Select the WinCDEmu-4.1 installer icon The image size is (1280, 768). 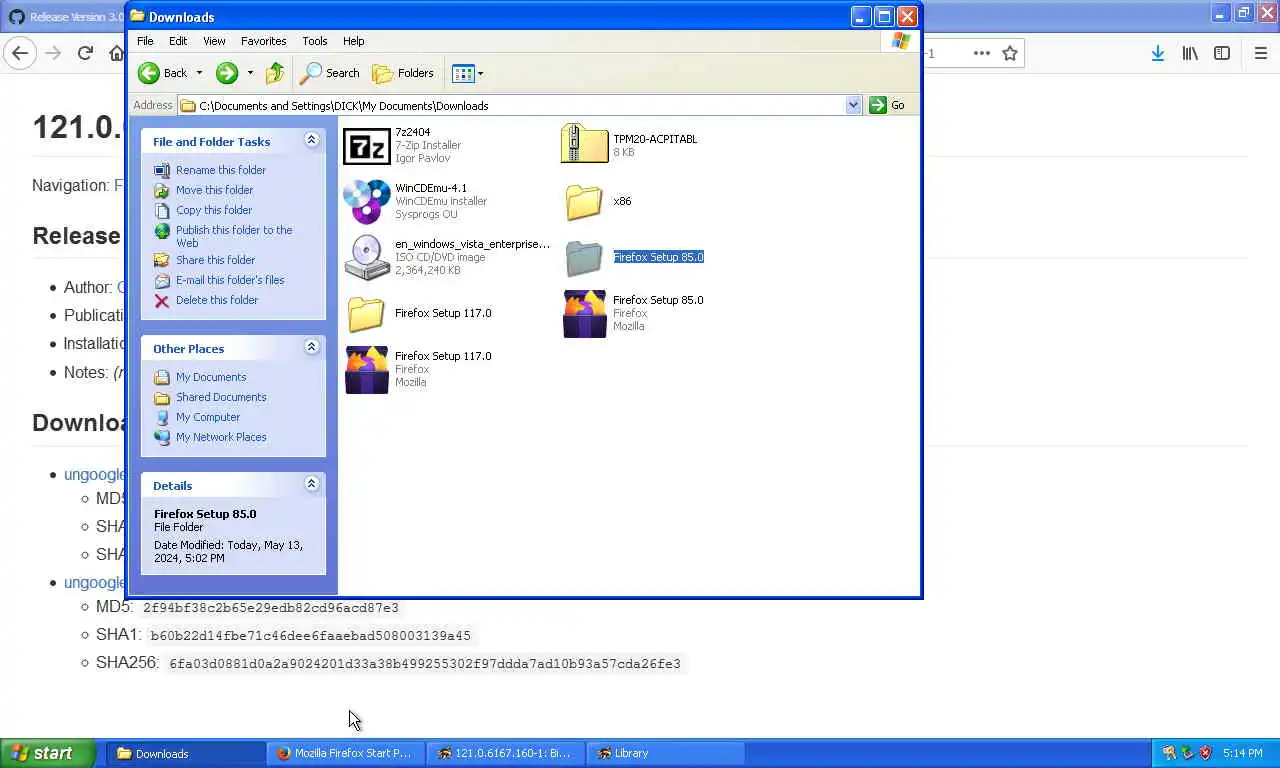pyautogui.click(x=366, y=201)
